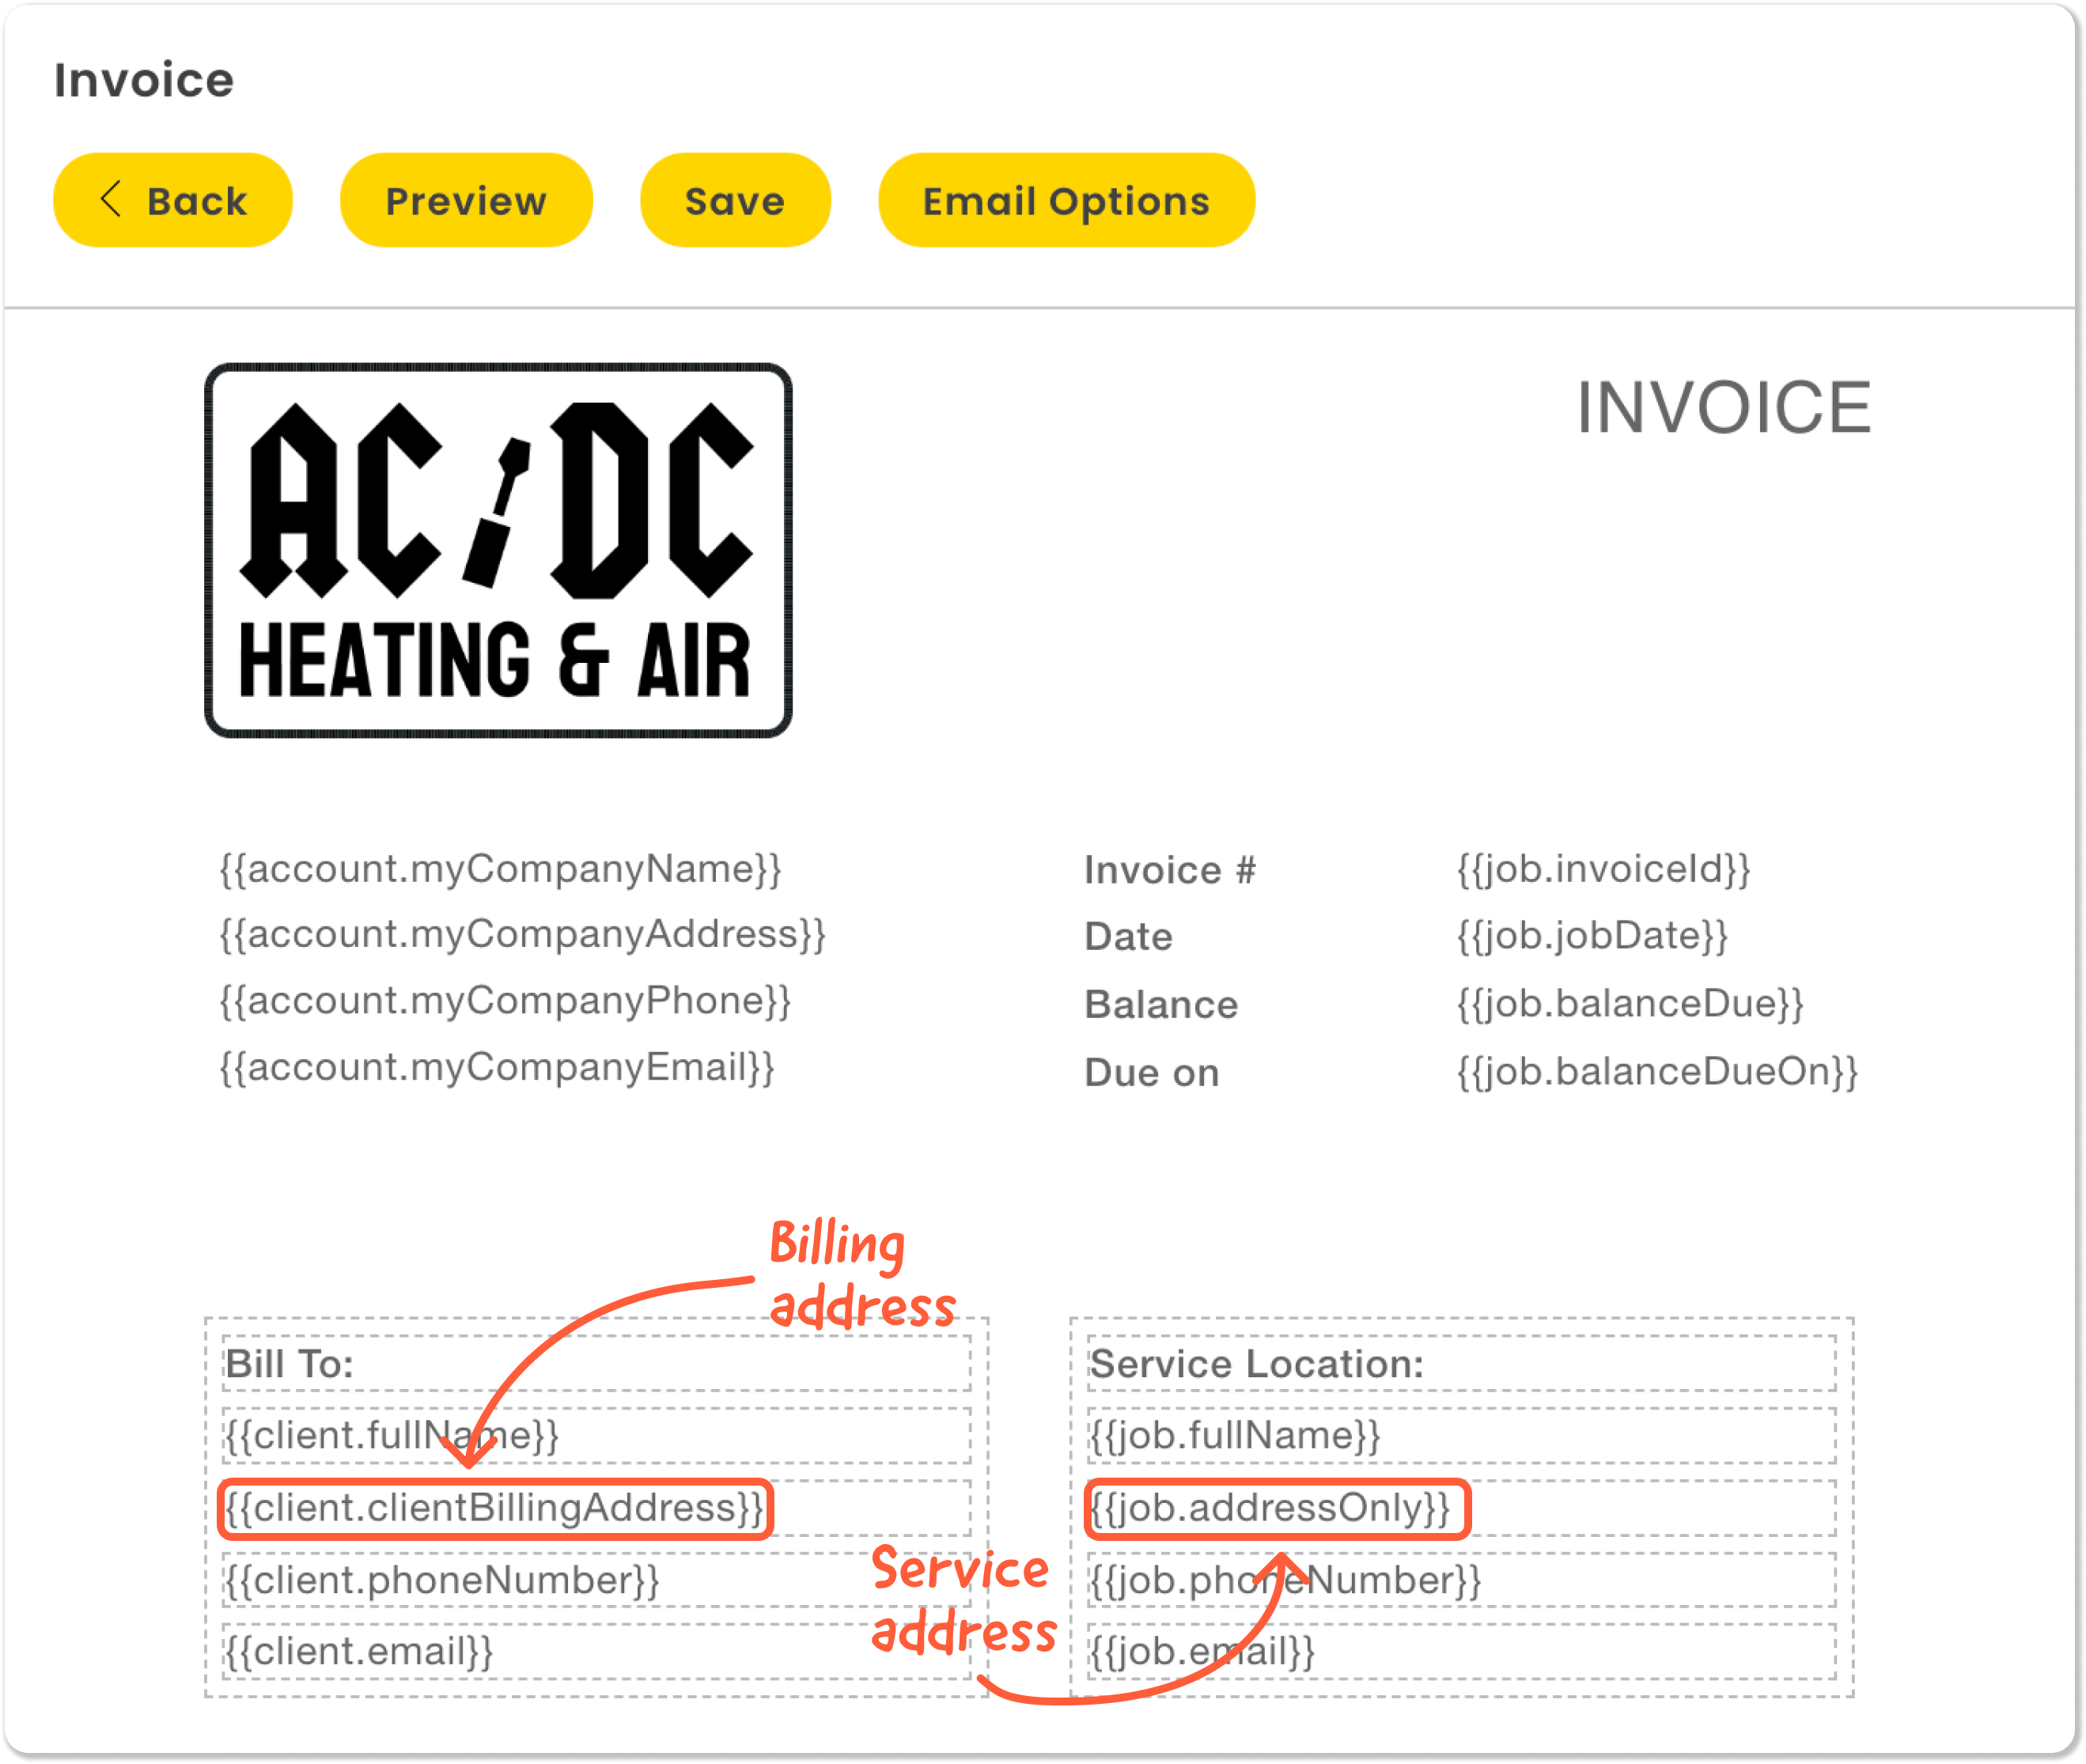Screen dimensions: 2086x1764
Task: Click the Back button
Action: click(172, 200)
